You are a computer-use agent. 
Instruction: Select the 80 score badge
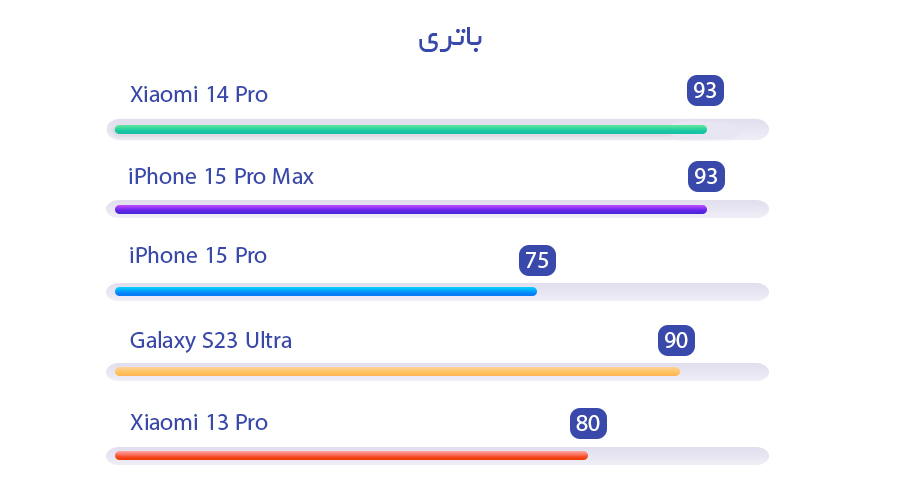point(588,424)
